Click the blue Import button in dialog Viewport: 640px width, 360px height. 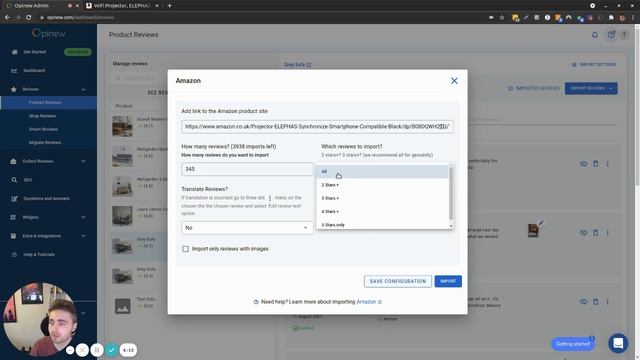448,281
